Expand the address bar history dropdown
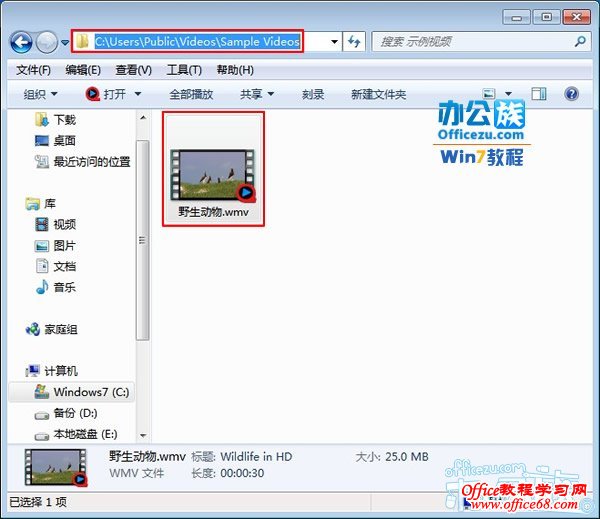 coord(334,41)
